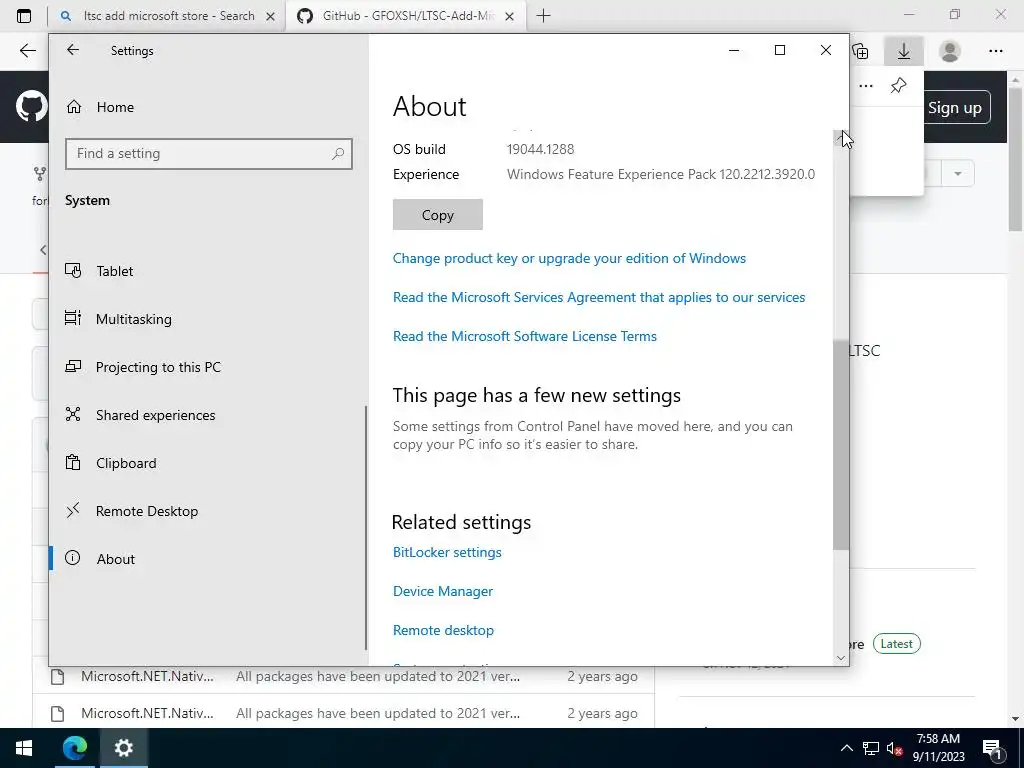The image size is (1024, 768).
Task: Select the OS build value 19044.1288
Action: (540, 149)
